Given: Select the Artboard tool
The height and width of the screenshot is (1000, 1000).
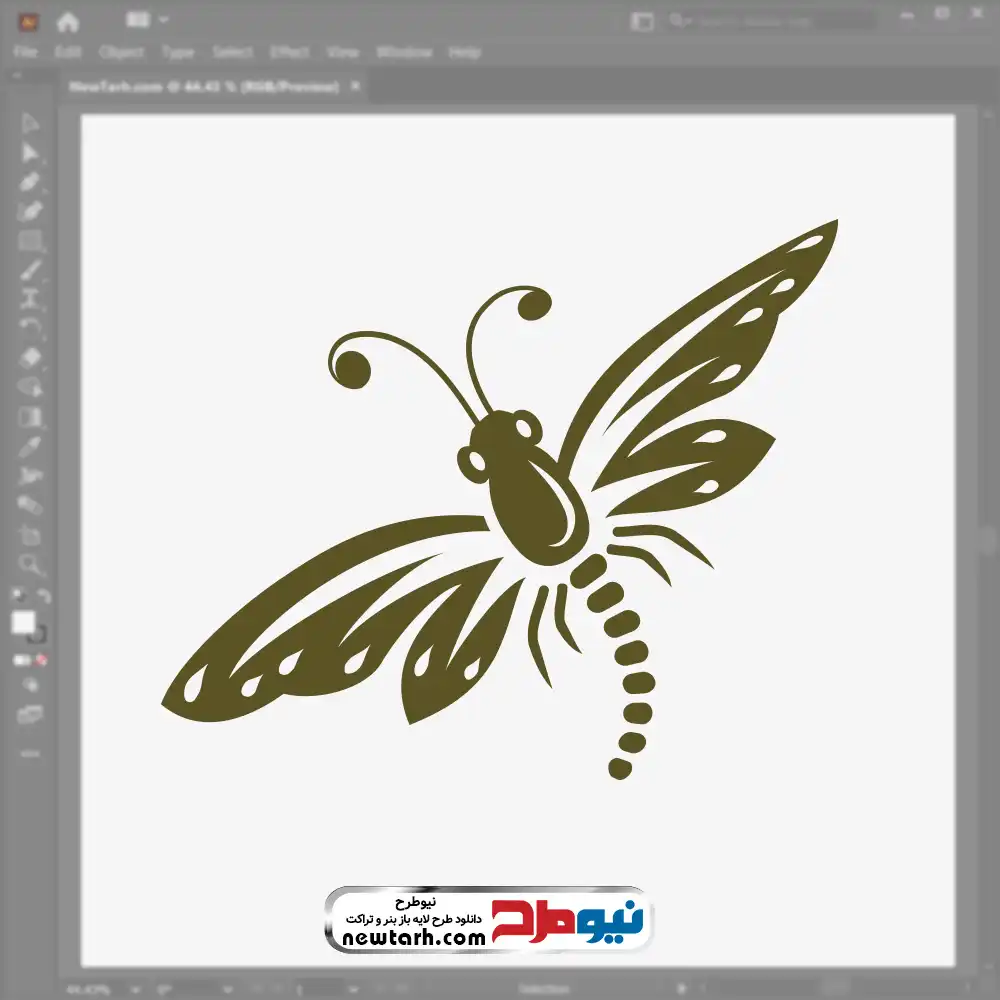Looking at the screenshot, I should tap(30, 535).
